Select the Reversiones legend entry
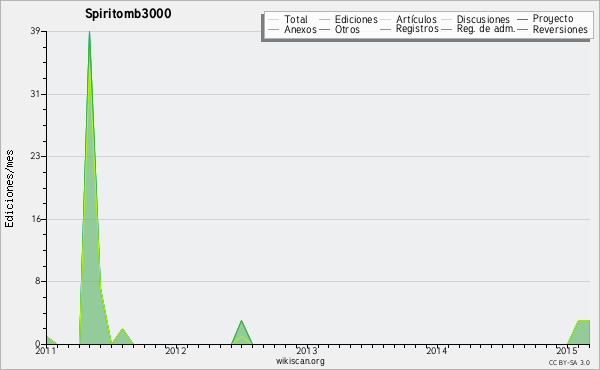The image size is (600, 370). click(560, 29)
